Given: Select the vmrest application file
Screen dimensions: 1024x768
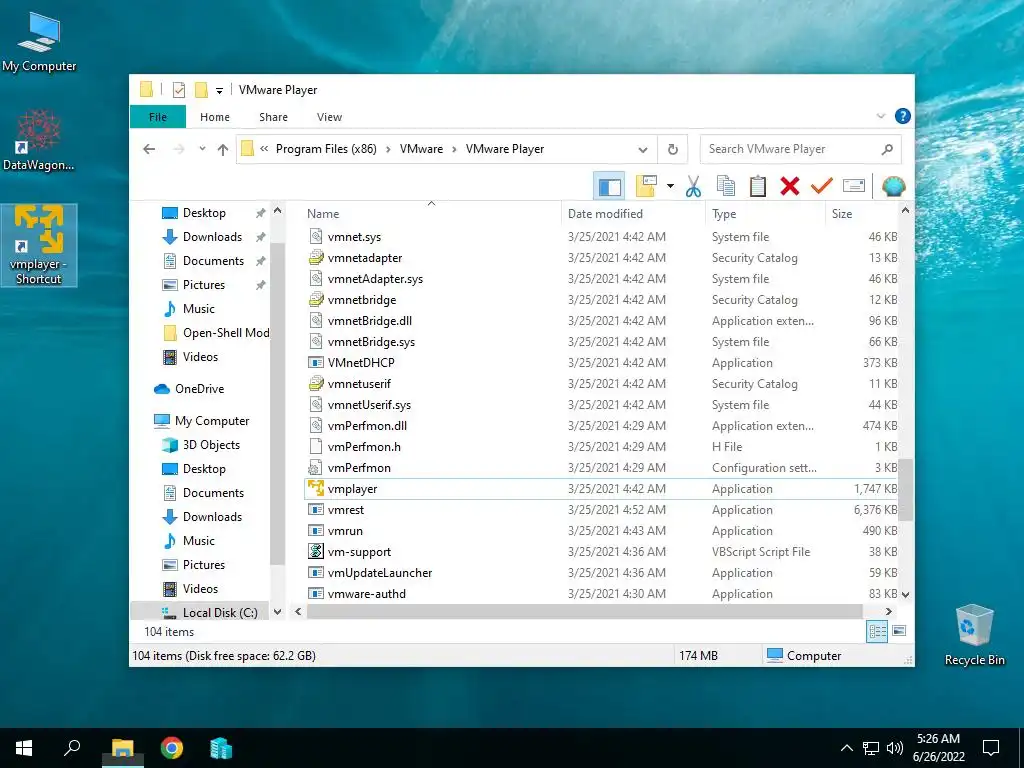Looking at the screenshot, I should (x=601, y=509).
